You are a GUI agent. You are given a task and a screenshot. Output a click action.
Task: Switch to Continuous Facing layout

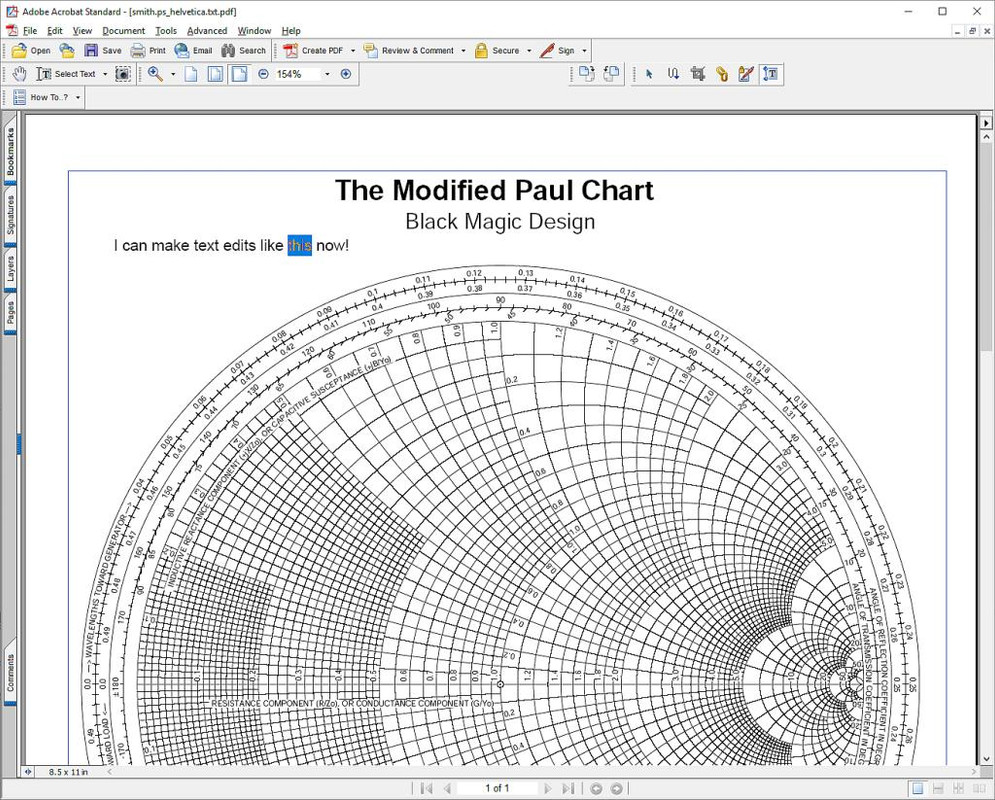point(958,789)
